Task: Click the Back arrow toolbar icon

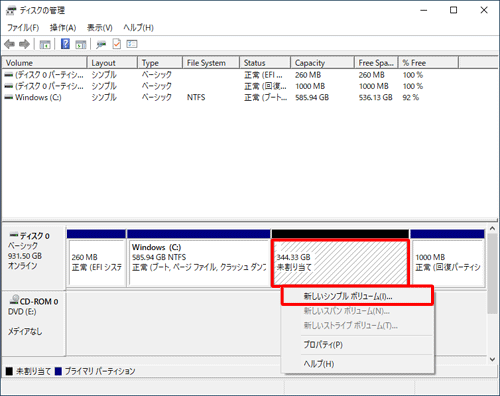Action: pos(10,44)
